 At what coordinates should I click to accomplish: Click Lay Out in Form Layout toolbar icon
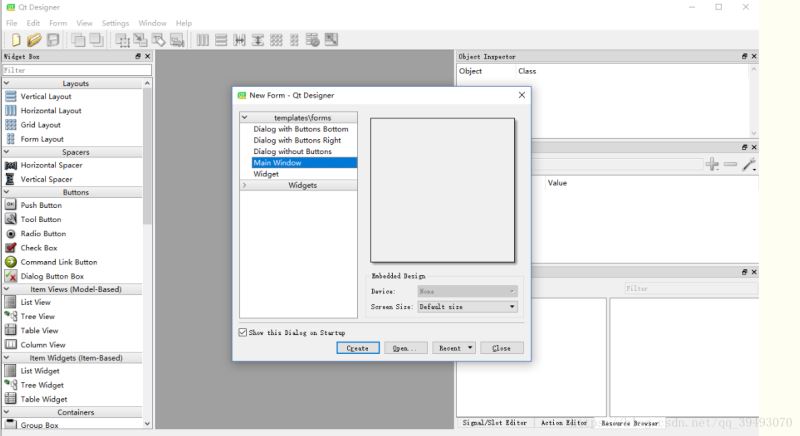pyautogui.click(x=294, y=40)
